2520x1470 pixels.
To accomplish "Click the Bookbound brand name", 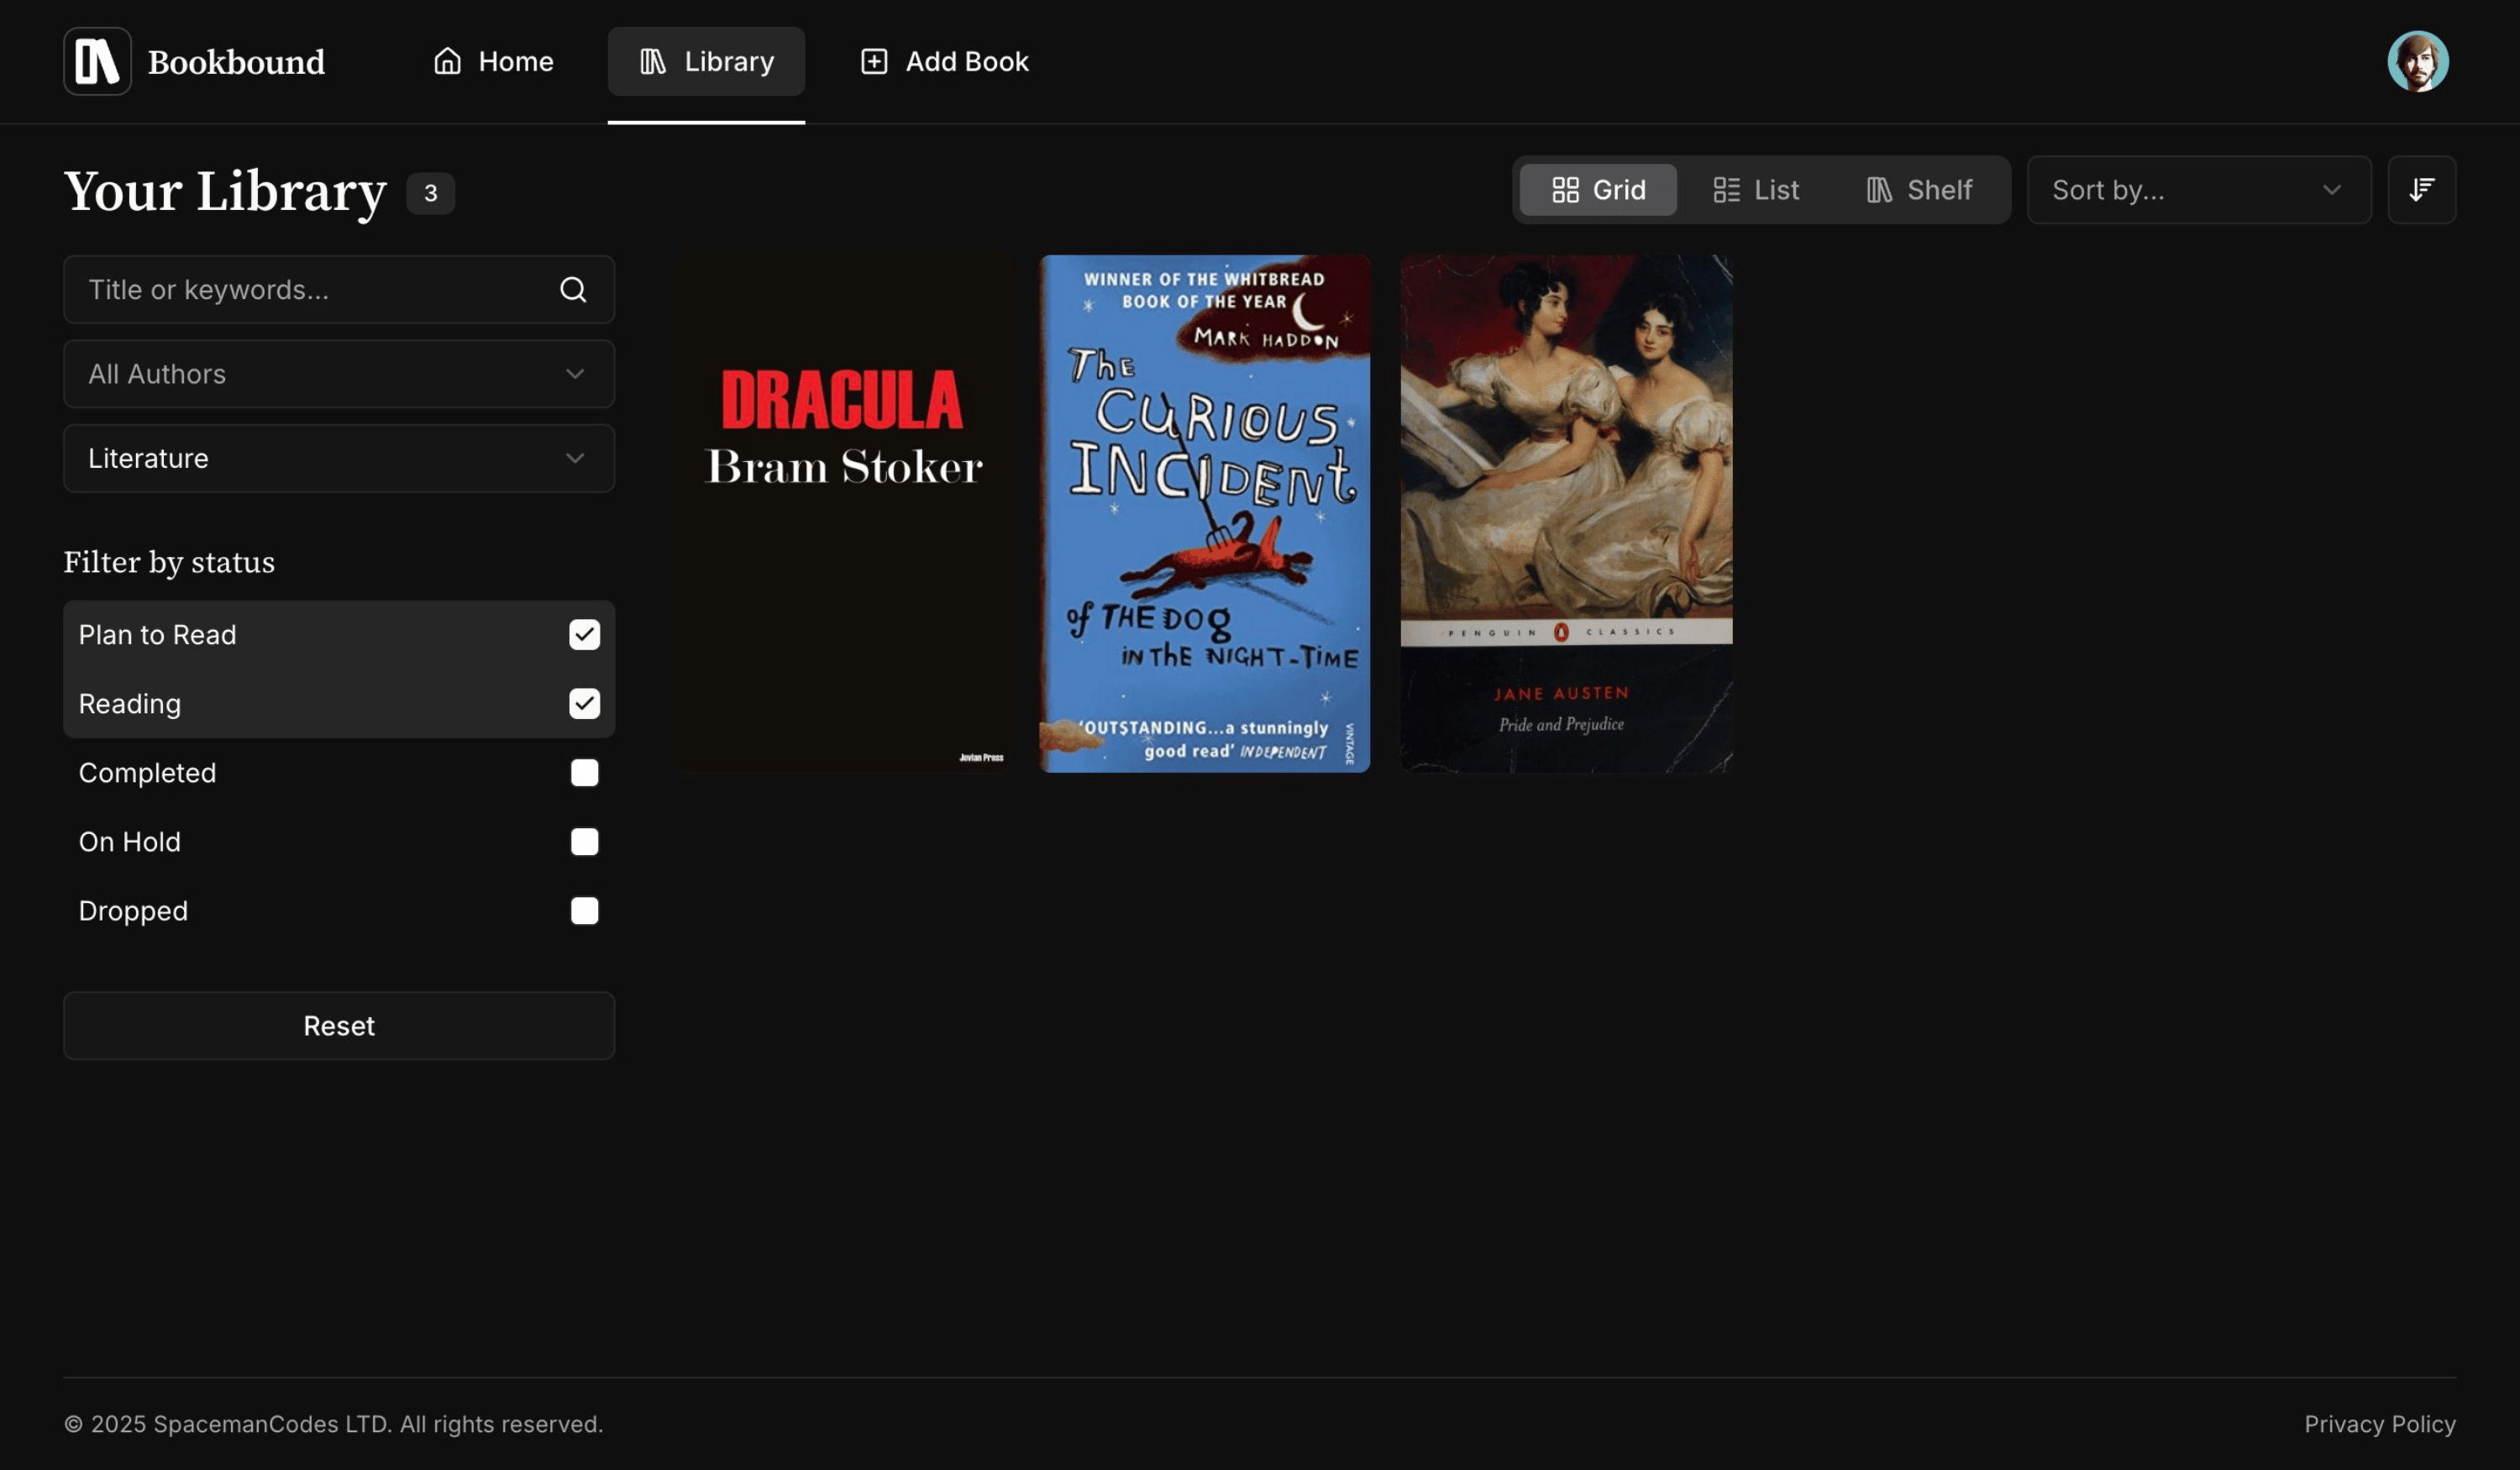I will [x=236, y=62].
